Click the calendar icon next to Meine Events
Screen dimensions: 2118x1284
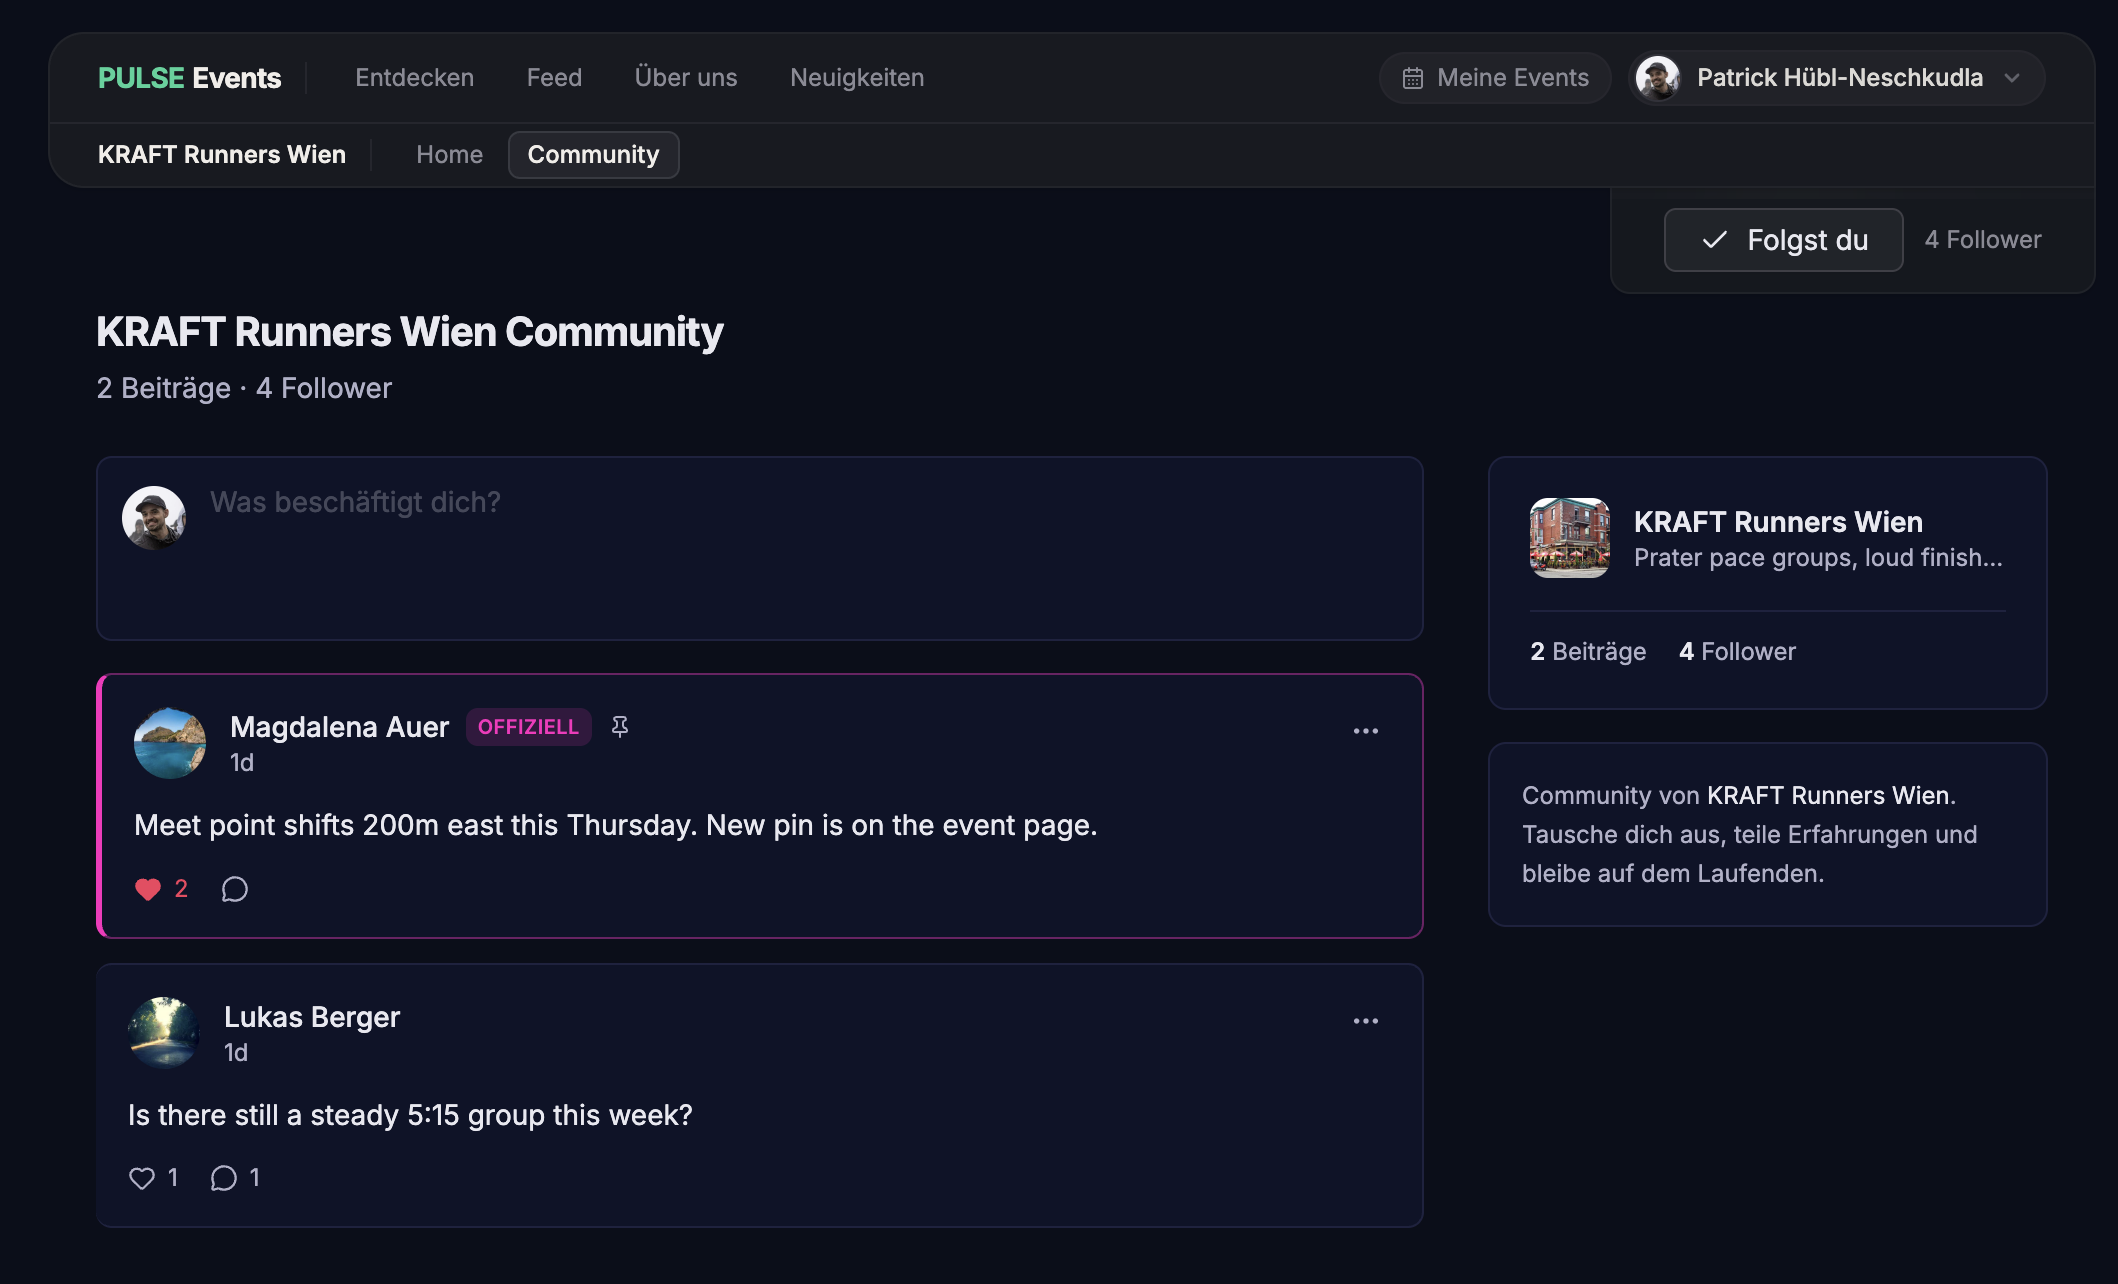click(x=1413, y=77)
